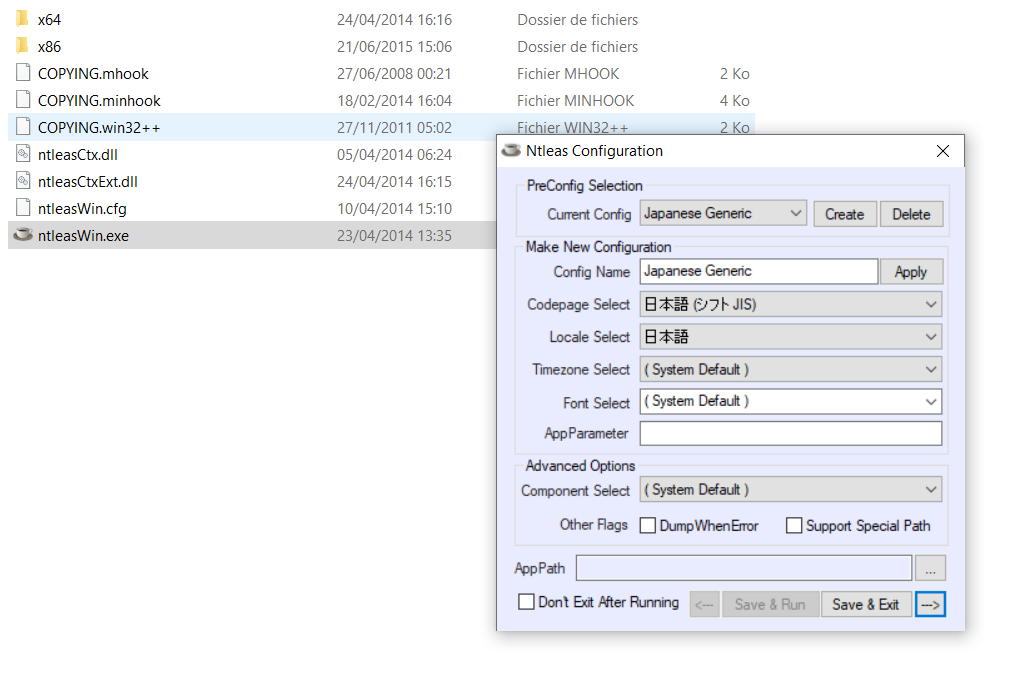Click the Ntleas Configuration title bar icon

click(x=511, y=151)
